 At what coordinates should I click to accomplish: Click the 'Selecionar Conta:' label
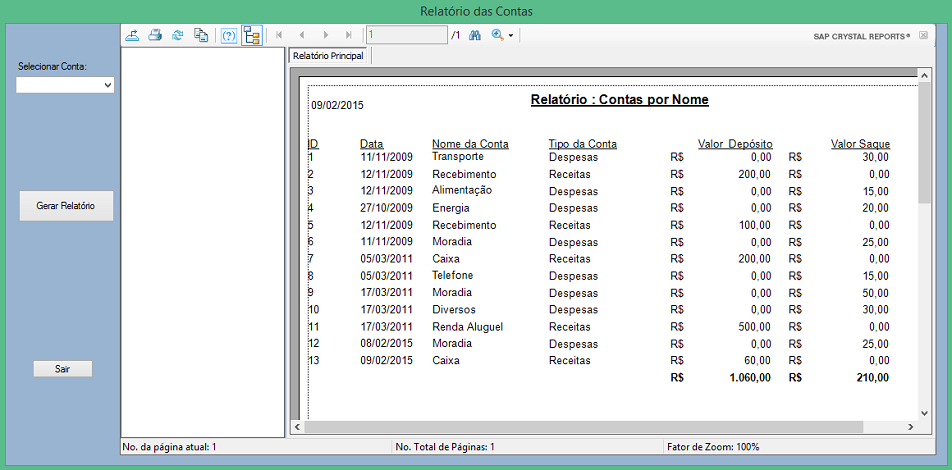tap(53, 66)
